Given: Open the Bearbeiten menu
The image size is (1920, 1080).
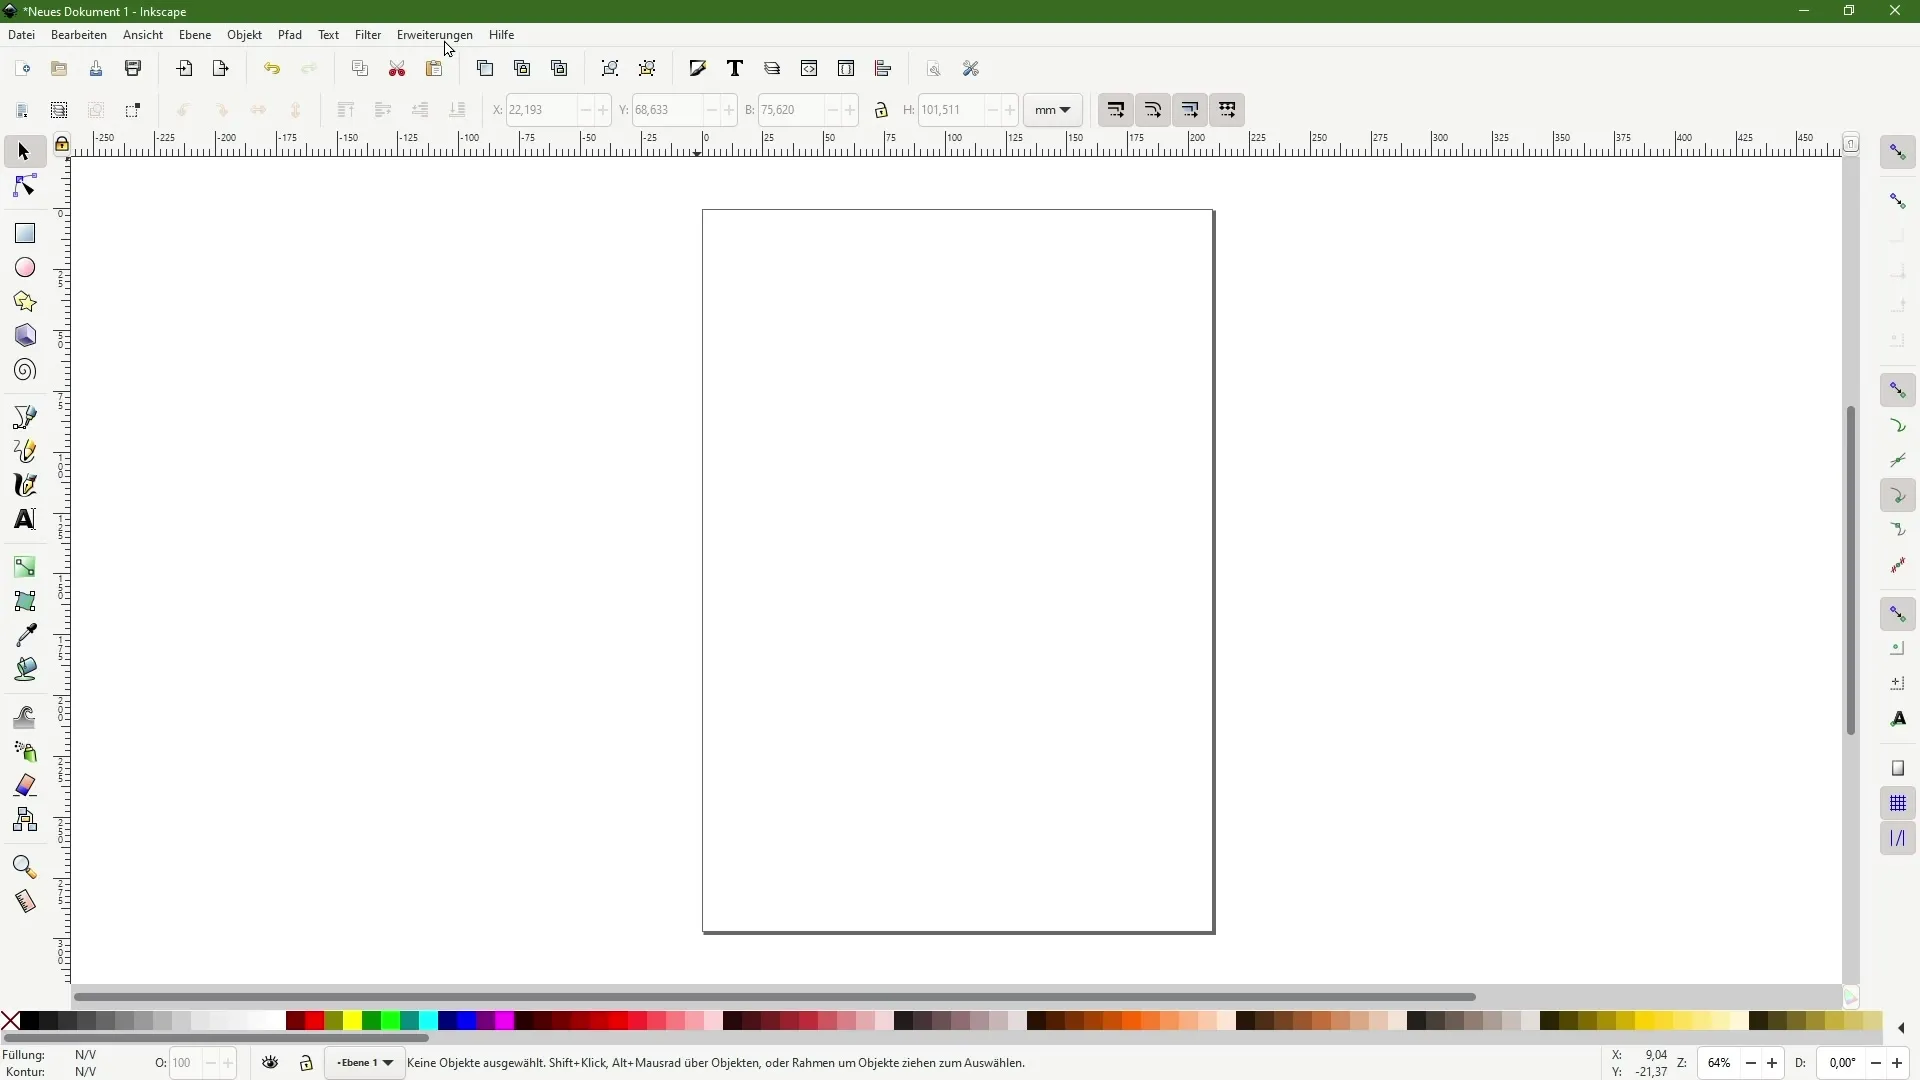Looking at the screenshot, I should click(x=79, y=35).
